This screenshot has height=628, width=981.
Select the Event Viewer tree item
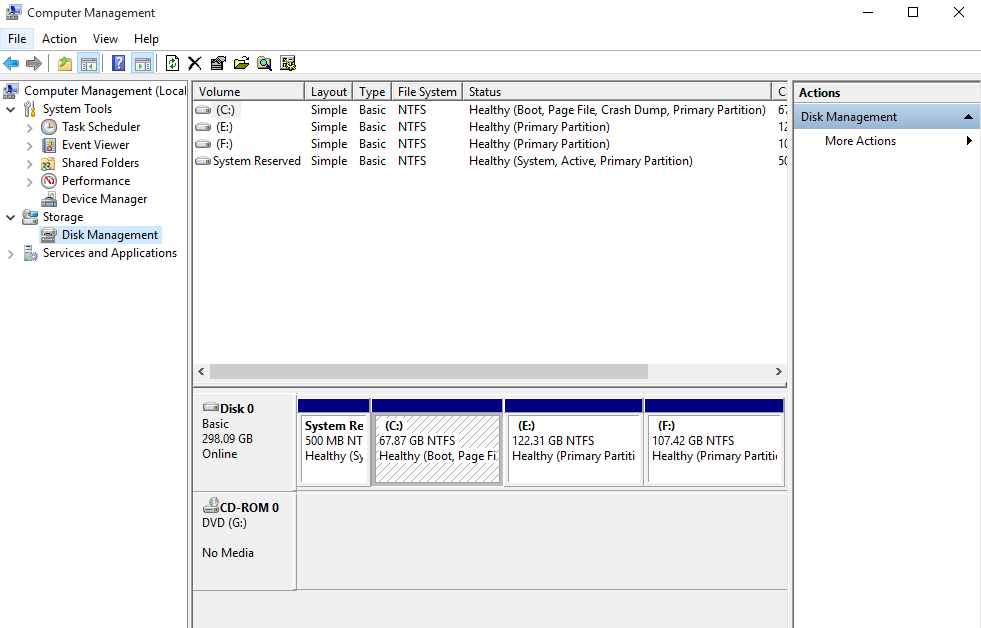coord(95,144)
